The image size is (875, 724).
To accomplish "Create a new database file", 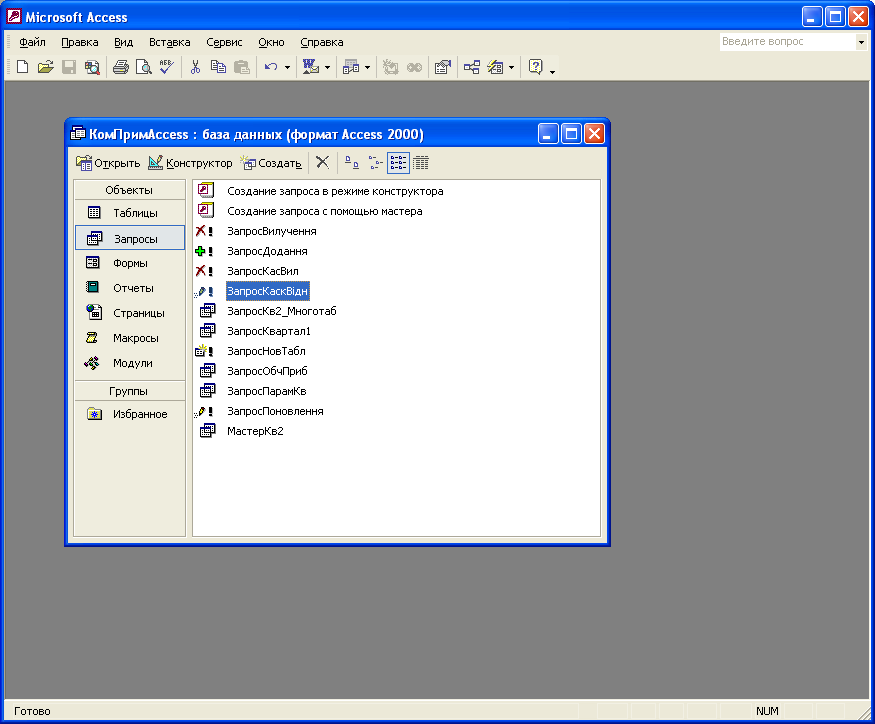I will 22,68.
